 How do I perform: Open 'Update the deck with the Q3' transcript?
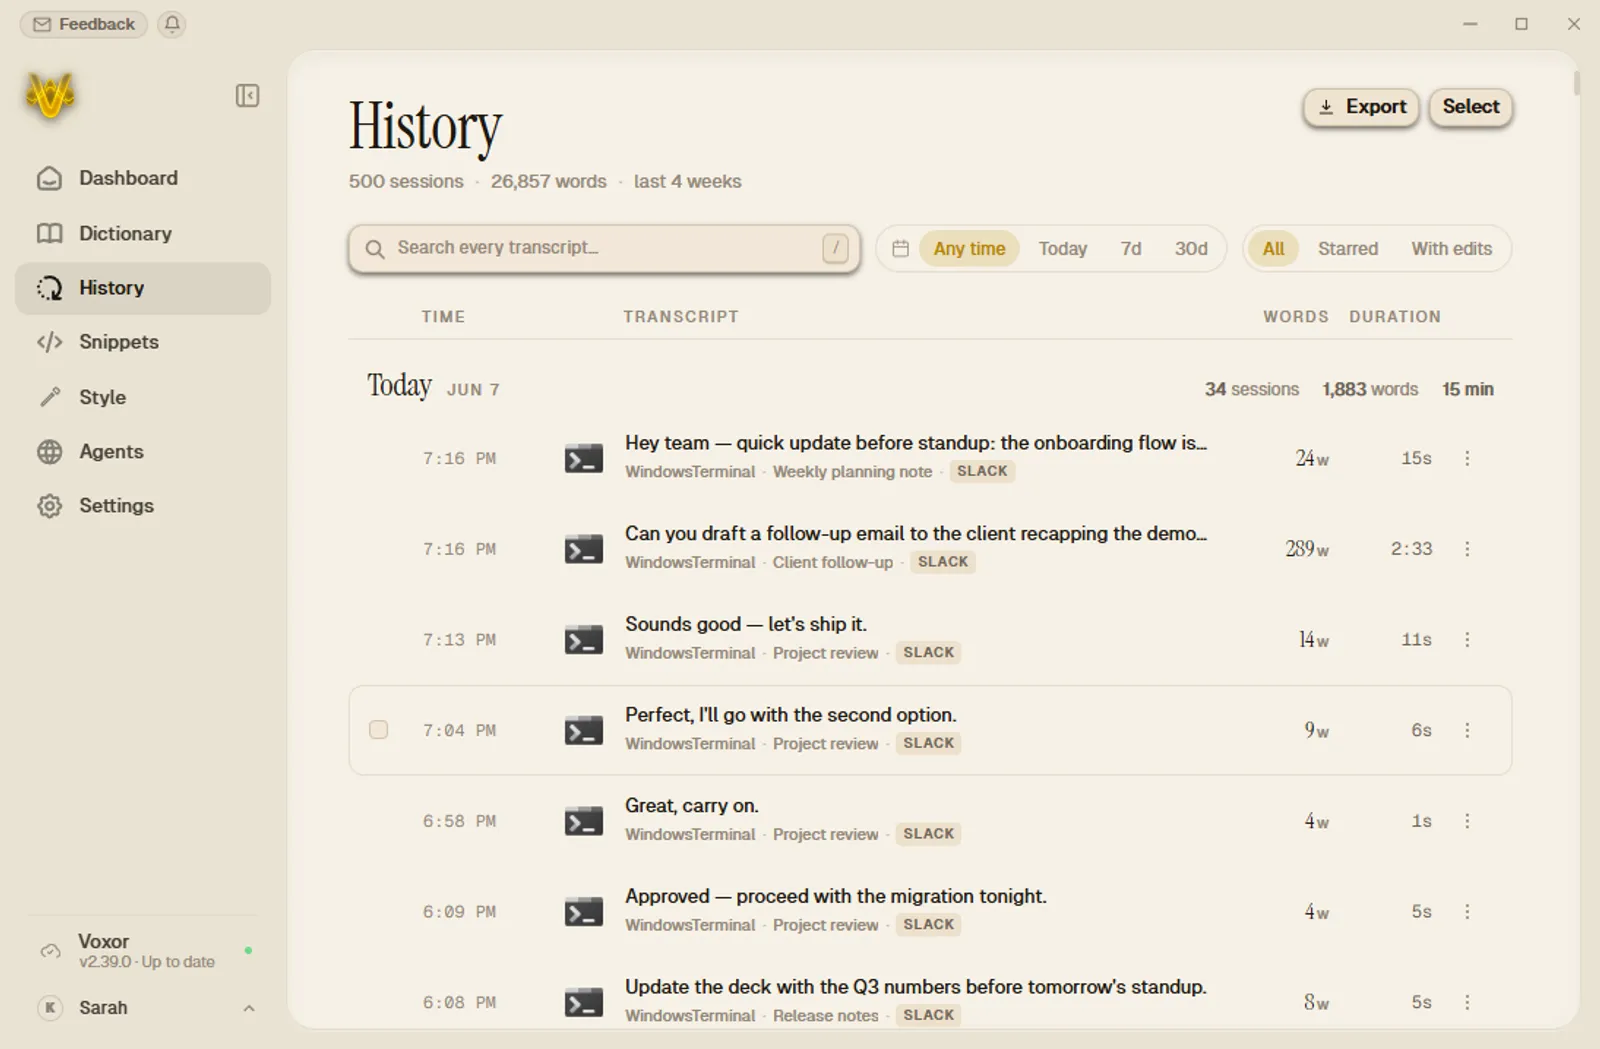(916, 987)
